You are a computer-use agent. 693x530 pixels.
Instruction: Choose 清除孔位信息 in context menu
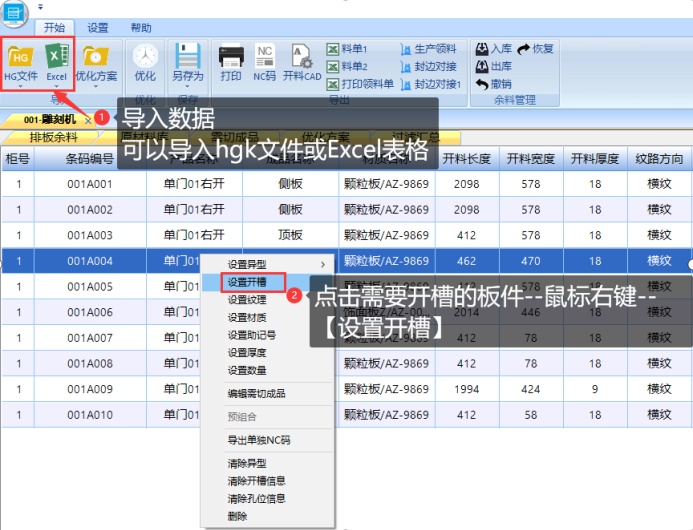coord(256,499)
